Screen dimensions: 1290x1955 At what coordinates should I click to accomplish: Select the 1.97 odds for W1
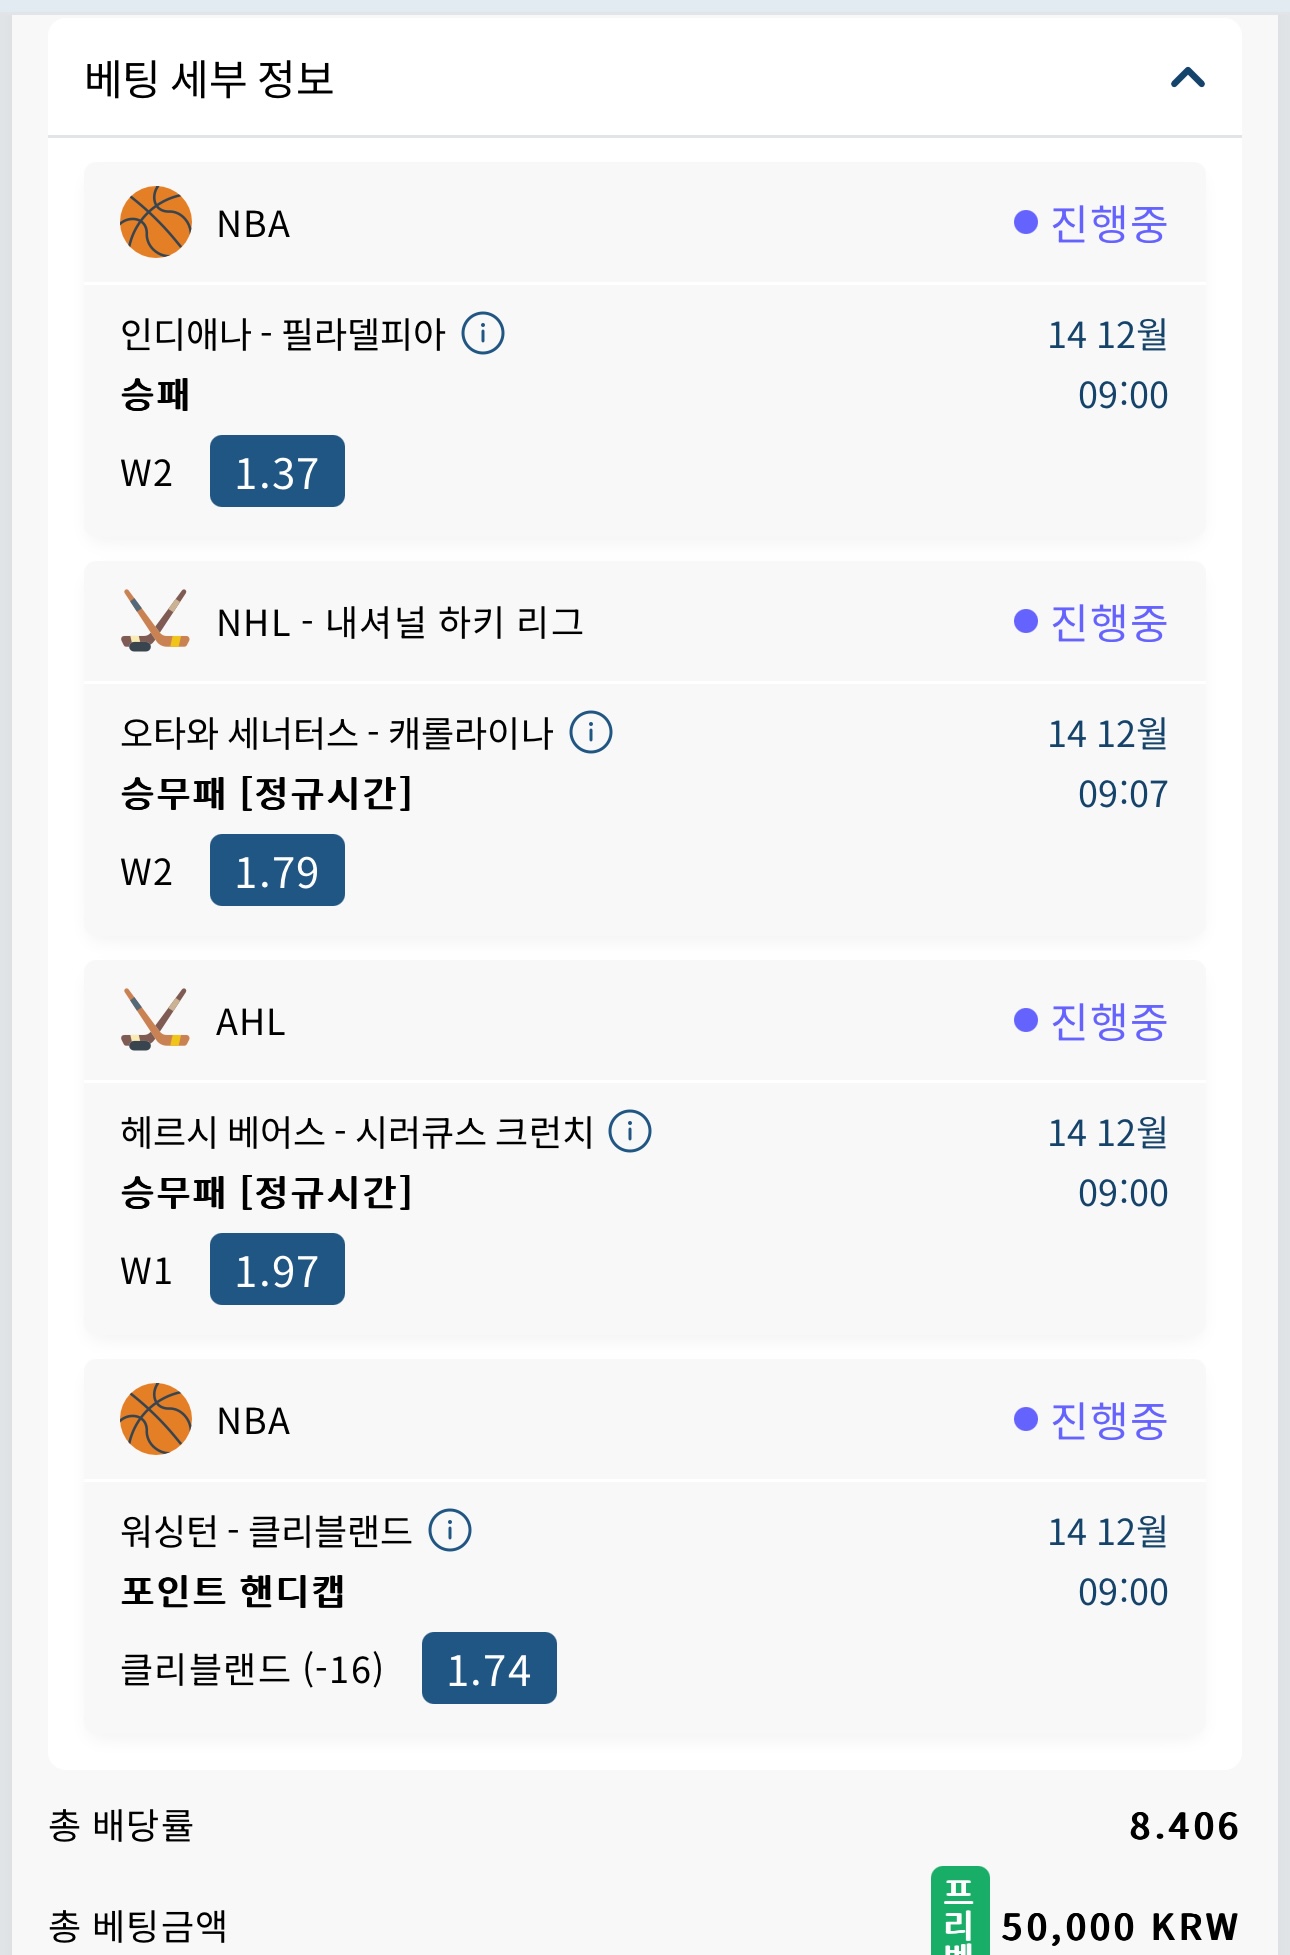(277, 1270)
